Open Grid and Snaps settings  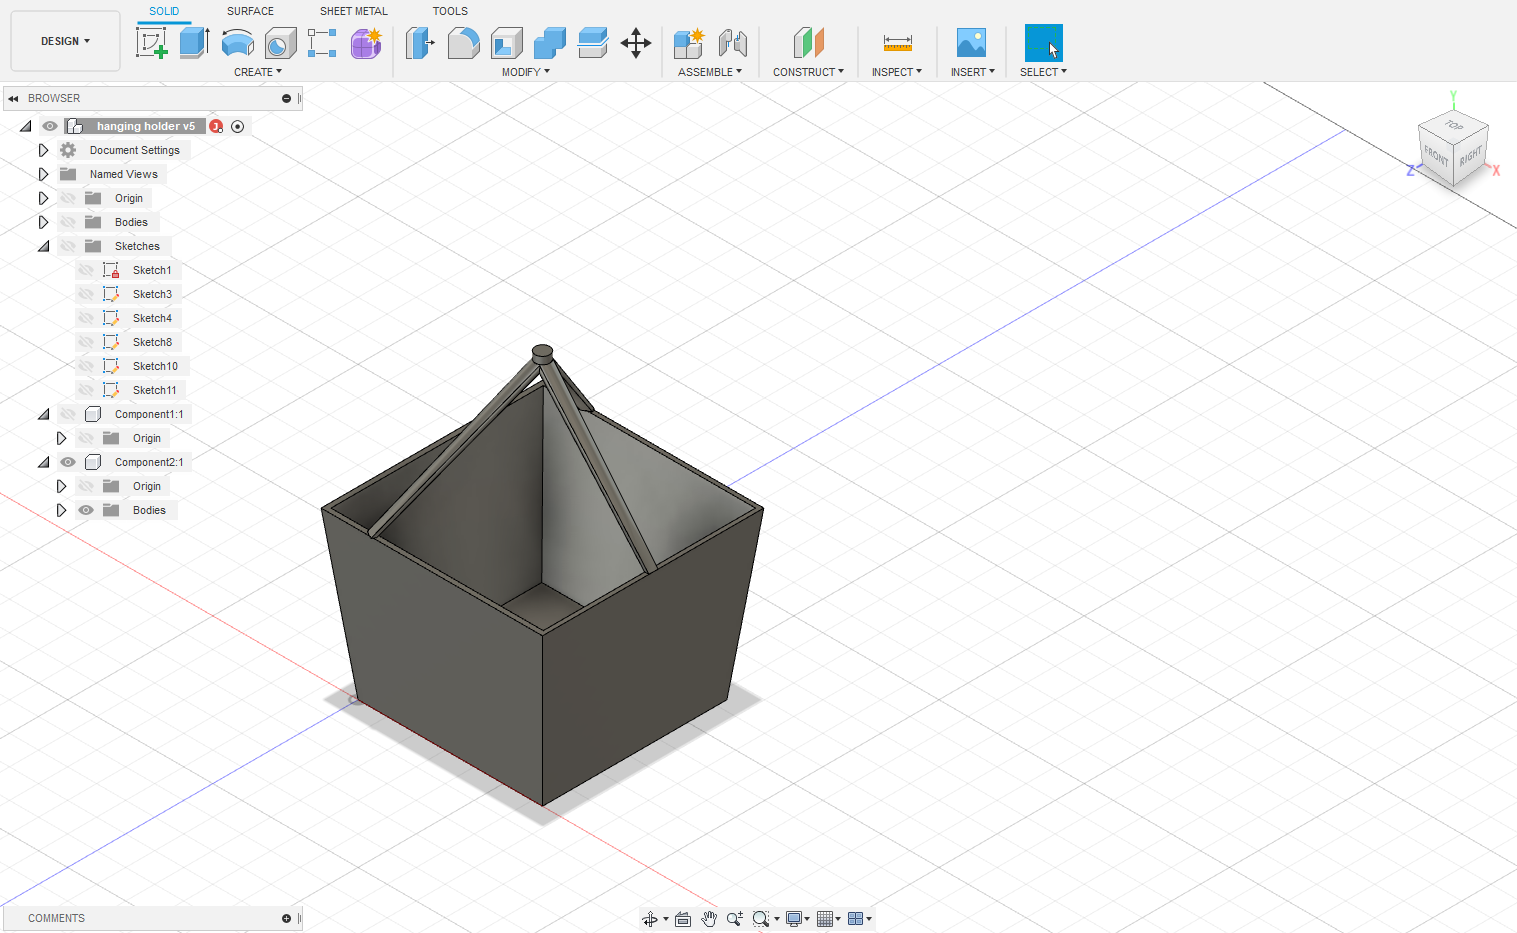coord(828,919)
